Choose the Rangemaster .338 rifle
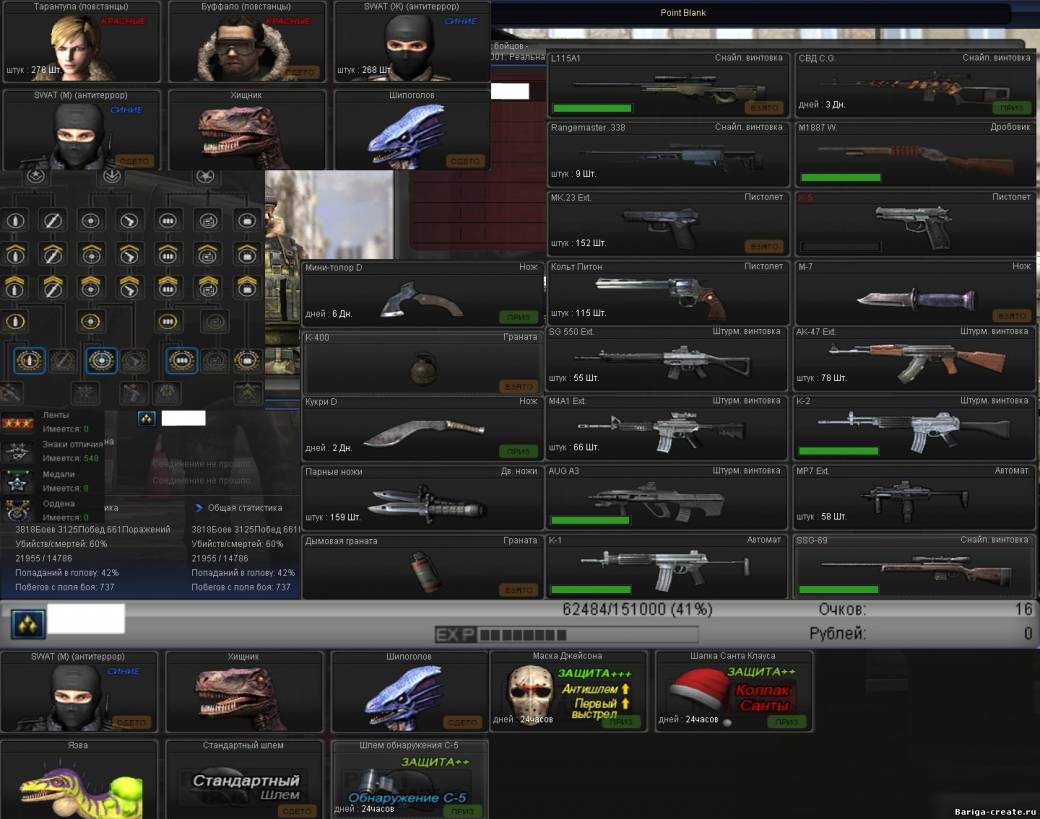Image resolution: width=1040 pixels, height=819 pixels. [x=669, y=154]
